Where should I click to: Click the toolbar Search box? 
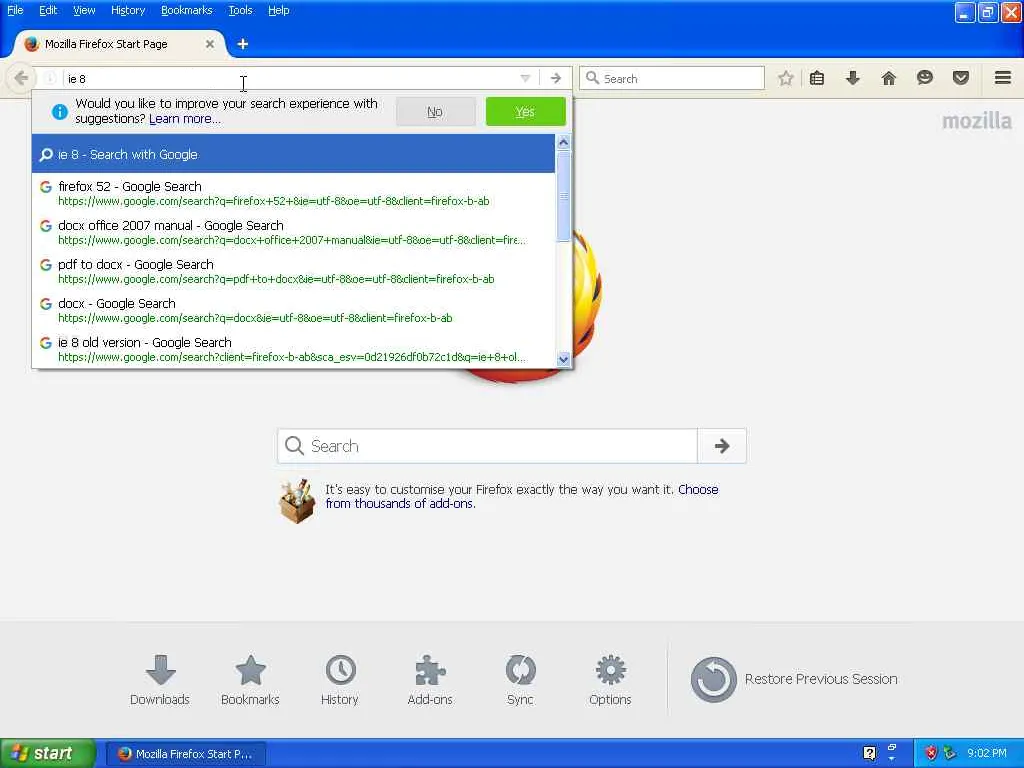coord(672,78)
